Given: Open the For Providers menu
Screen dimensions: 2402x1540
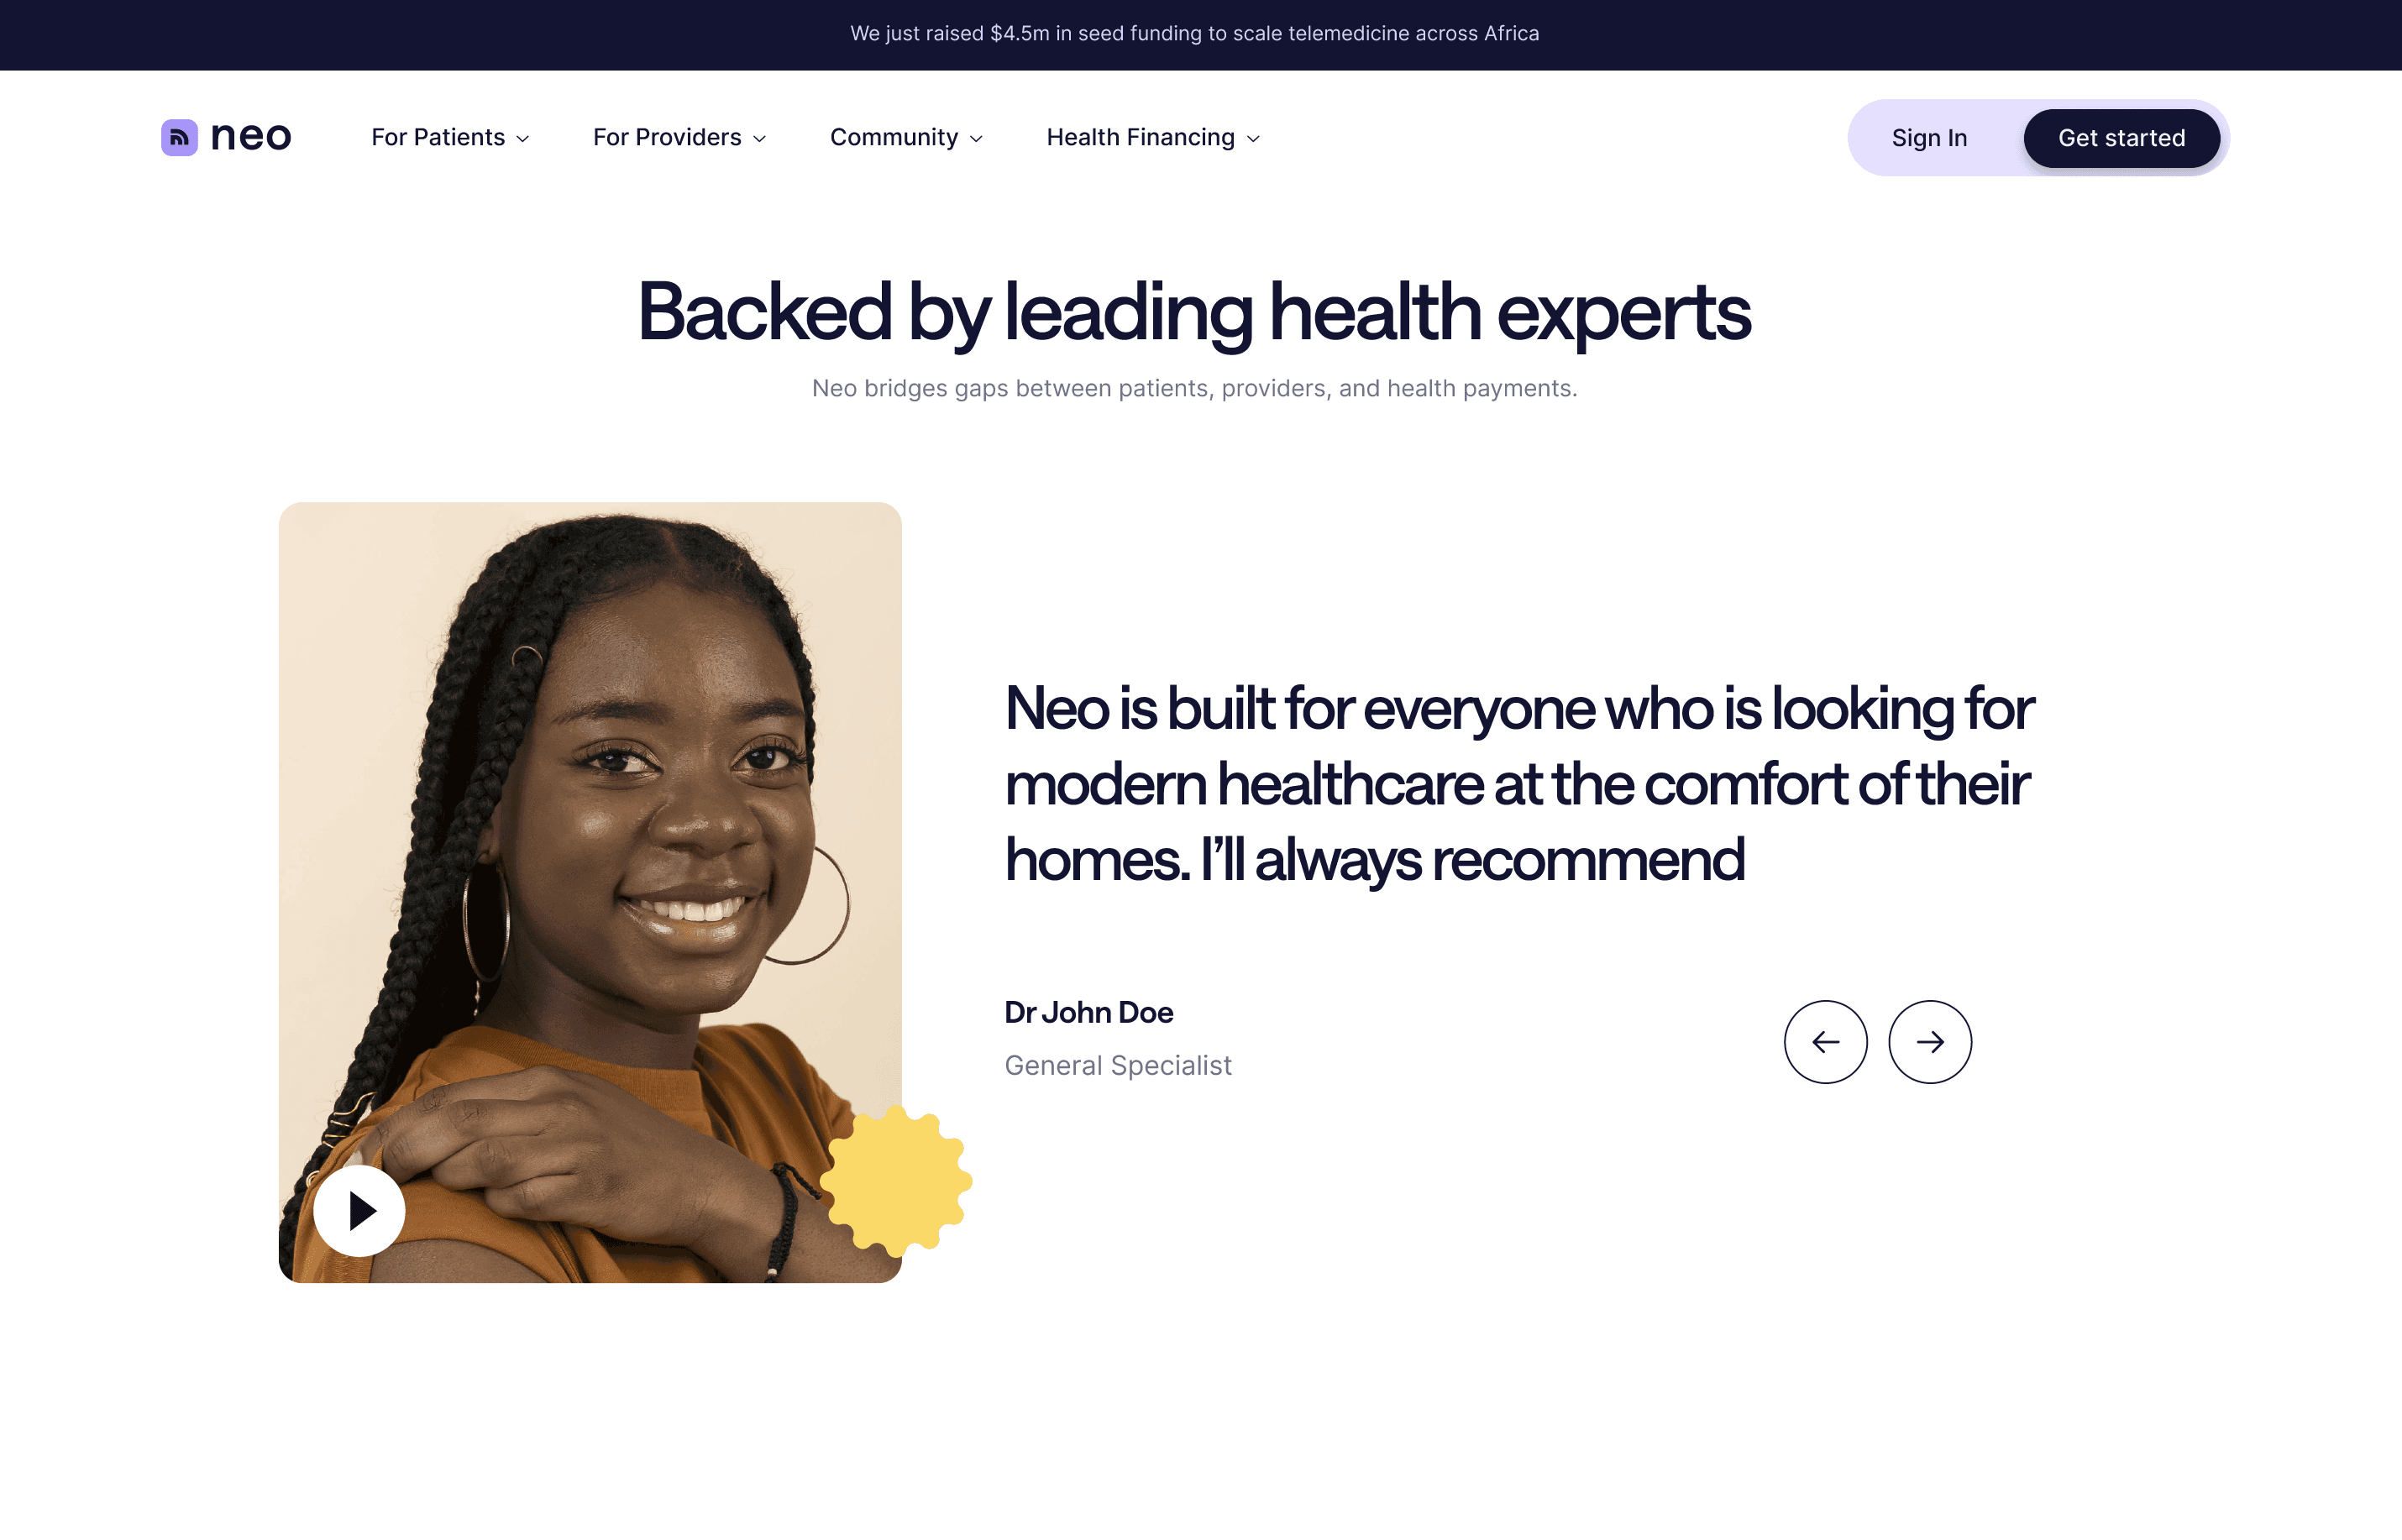Looking at the screenshot, I should coord(680,137).
